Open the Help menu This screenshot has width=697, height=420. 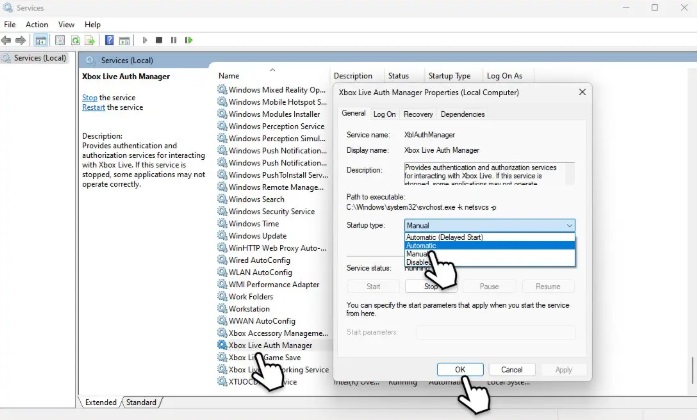point(92,24)
